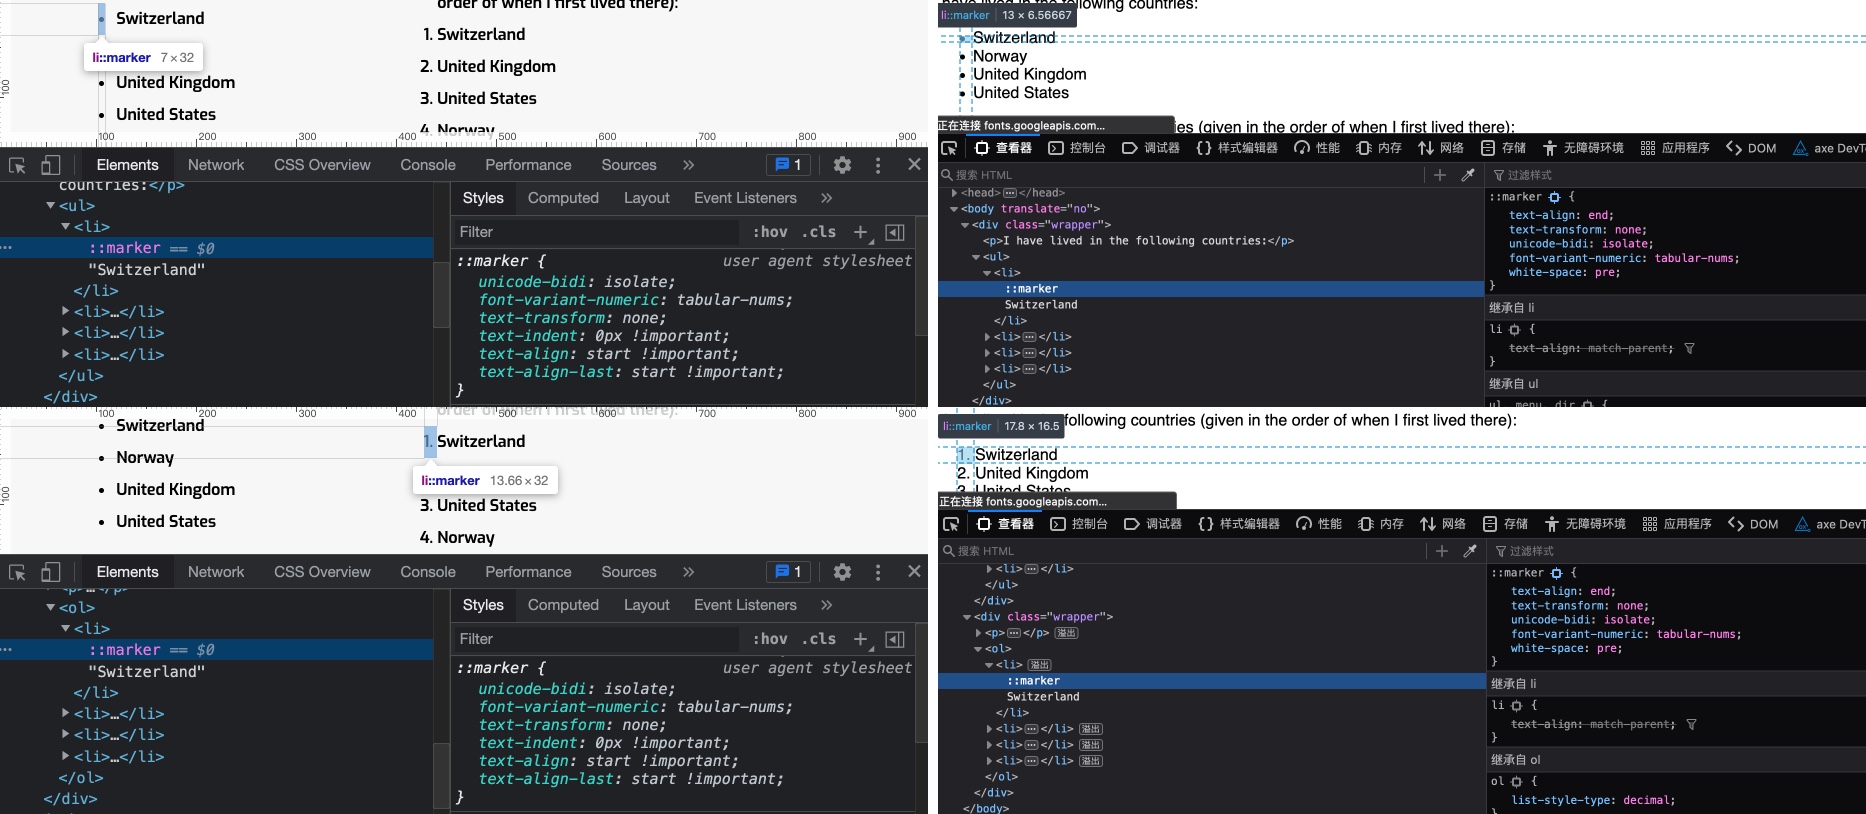
Task: Open the Computed tab in the top Chrome DevTools
Action: (563, 198)
